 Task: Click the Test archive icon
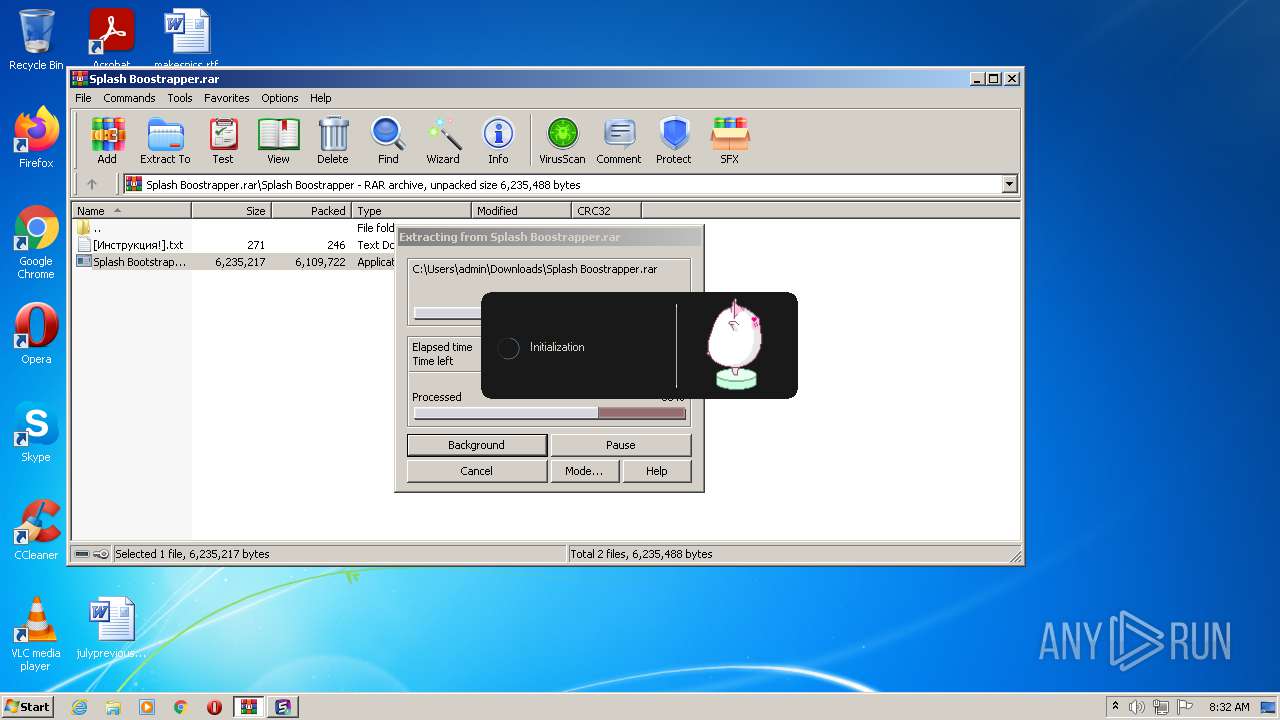(x=223, y=140)
